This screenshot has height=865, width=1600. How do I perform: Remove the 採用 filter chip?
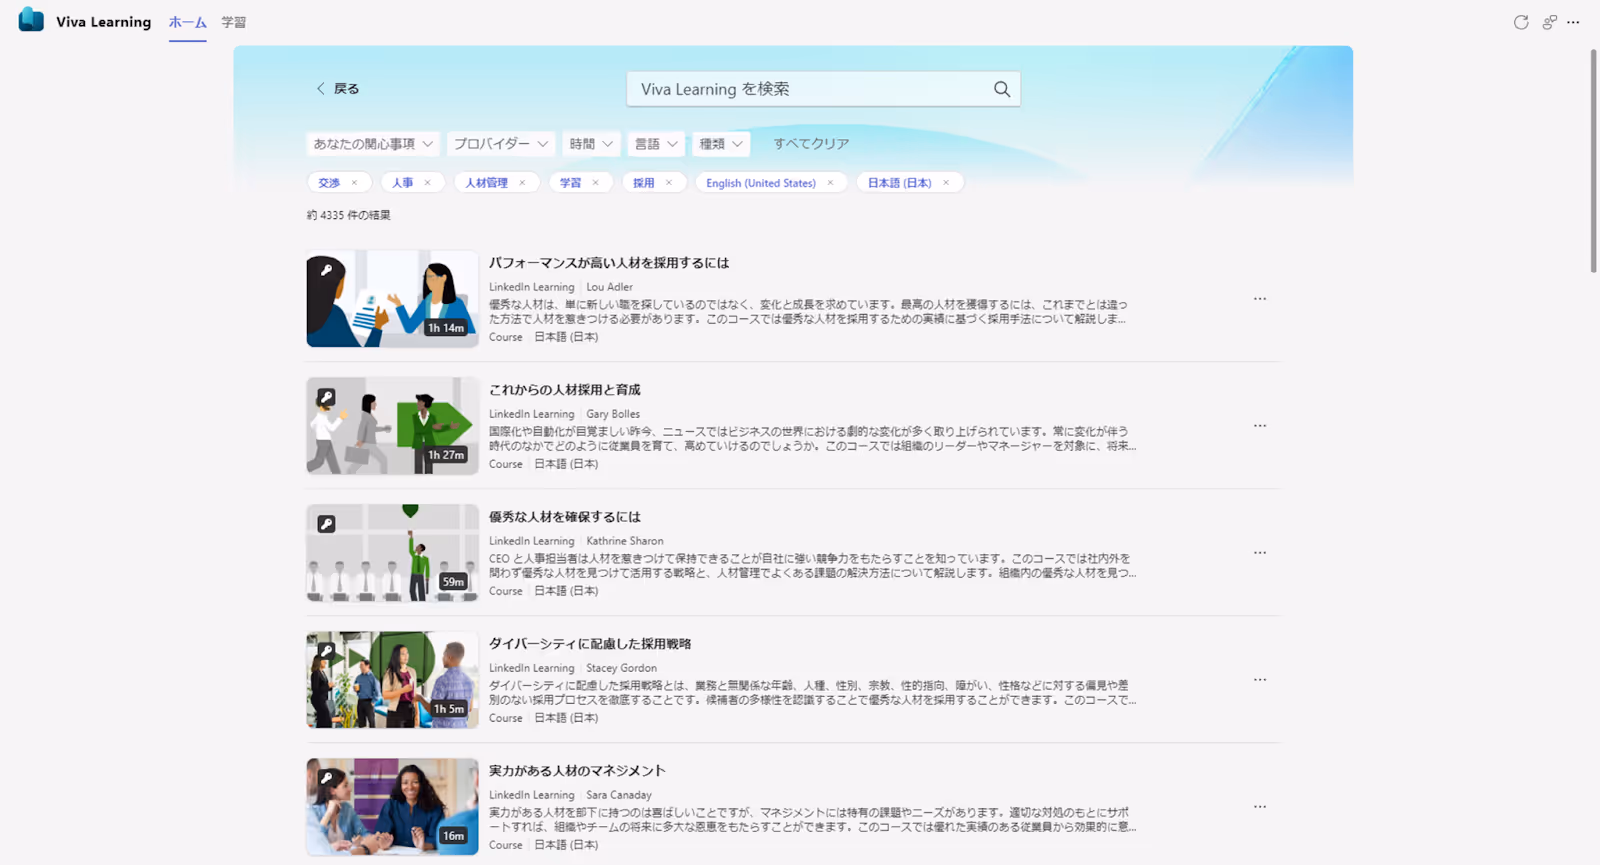(668, 183)
